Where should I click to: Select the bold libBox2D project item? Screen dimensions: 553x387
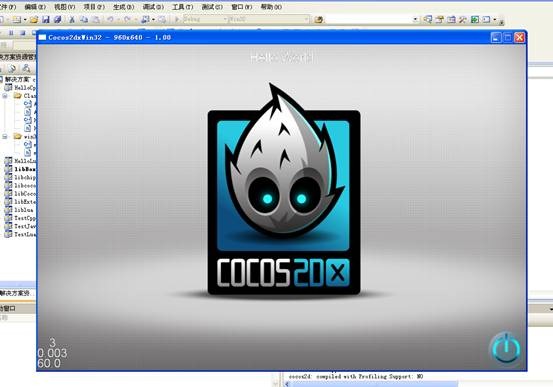coord(20,169)
